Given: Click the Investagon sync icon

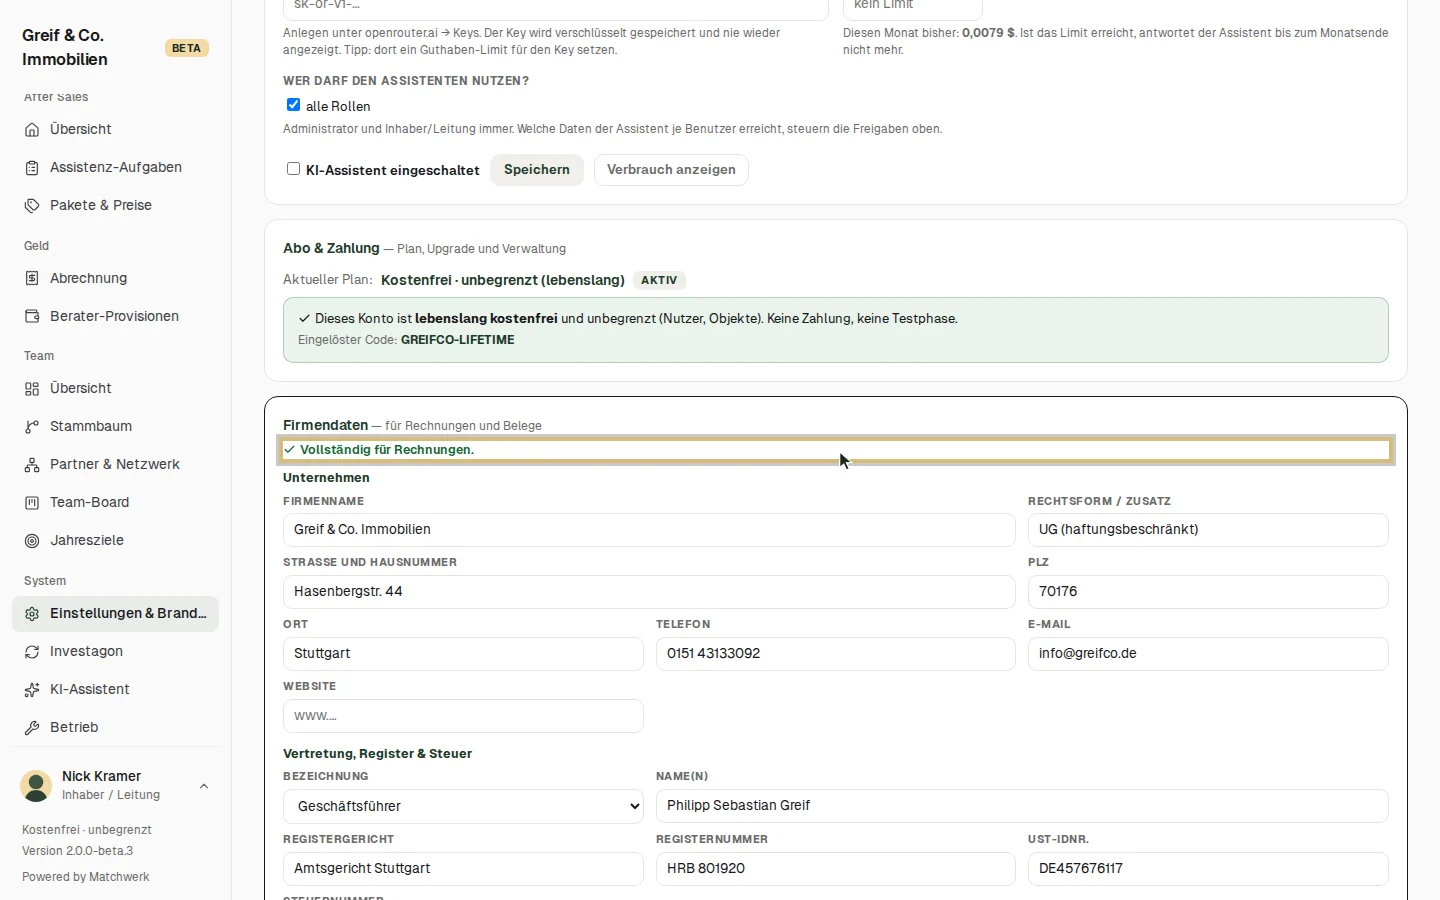Looking at the screenshot, I should [32, 651].
